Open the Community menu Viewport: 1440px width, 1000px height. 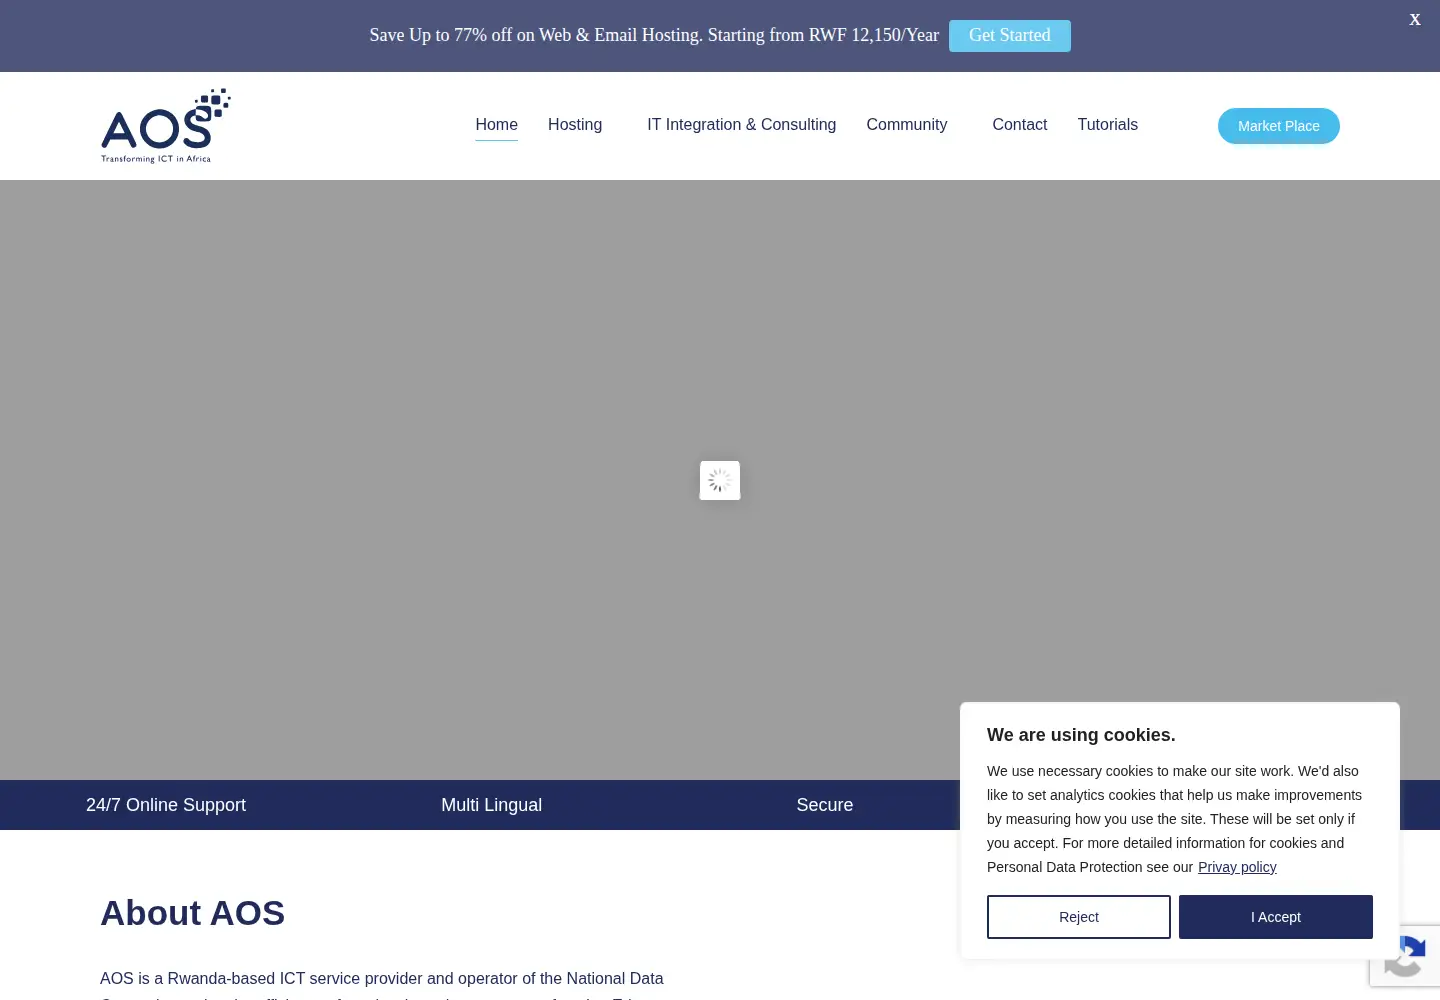[x=906, y=125]
